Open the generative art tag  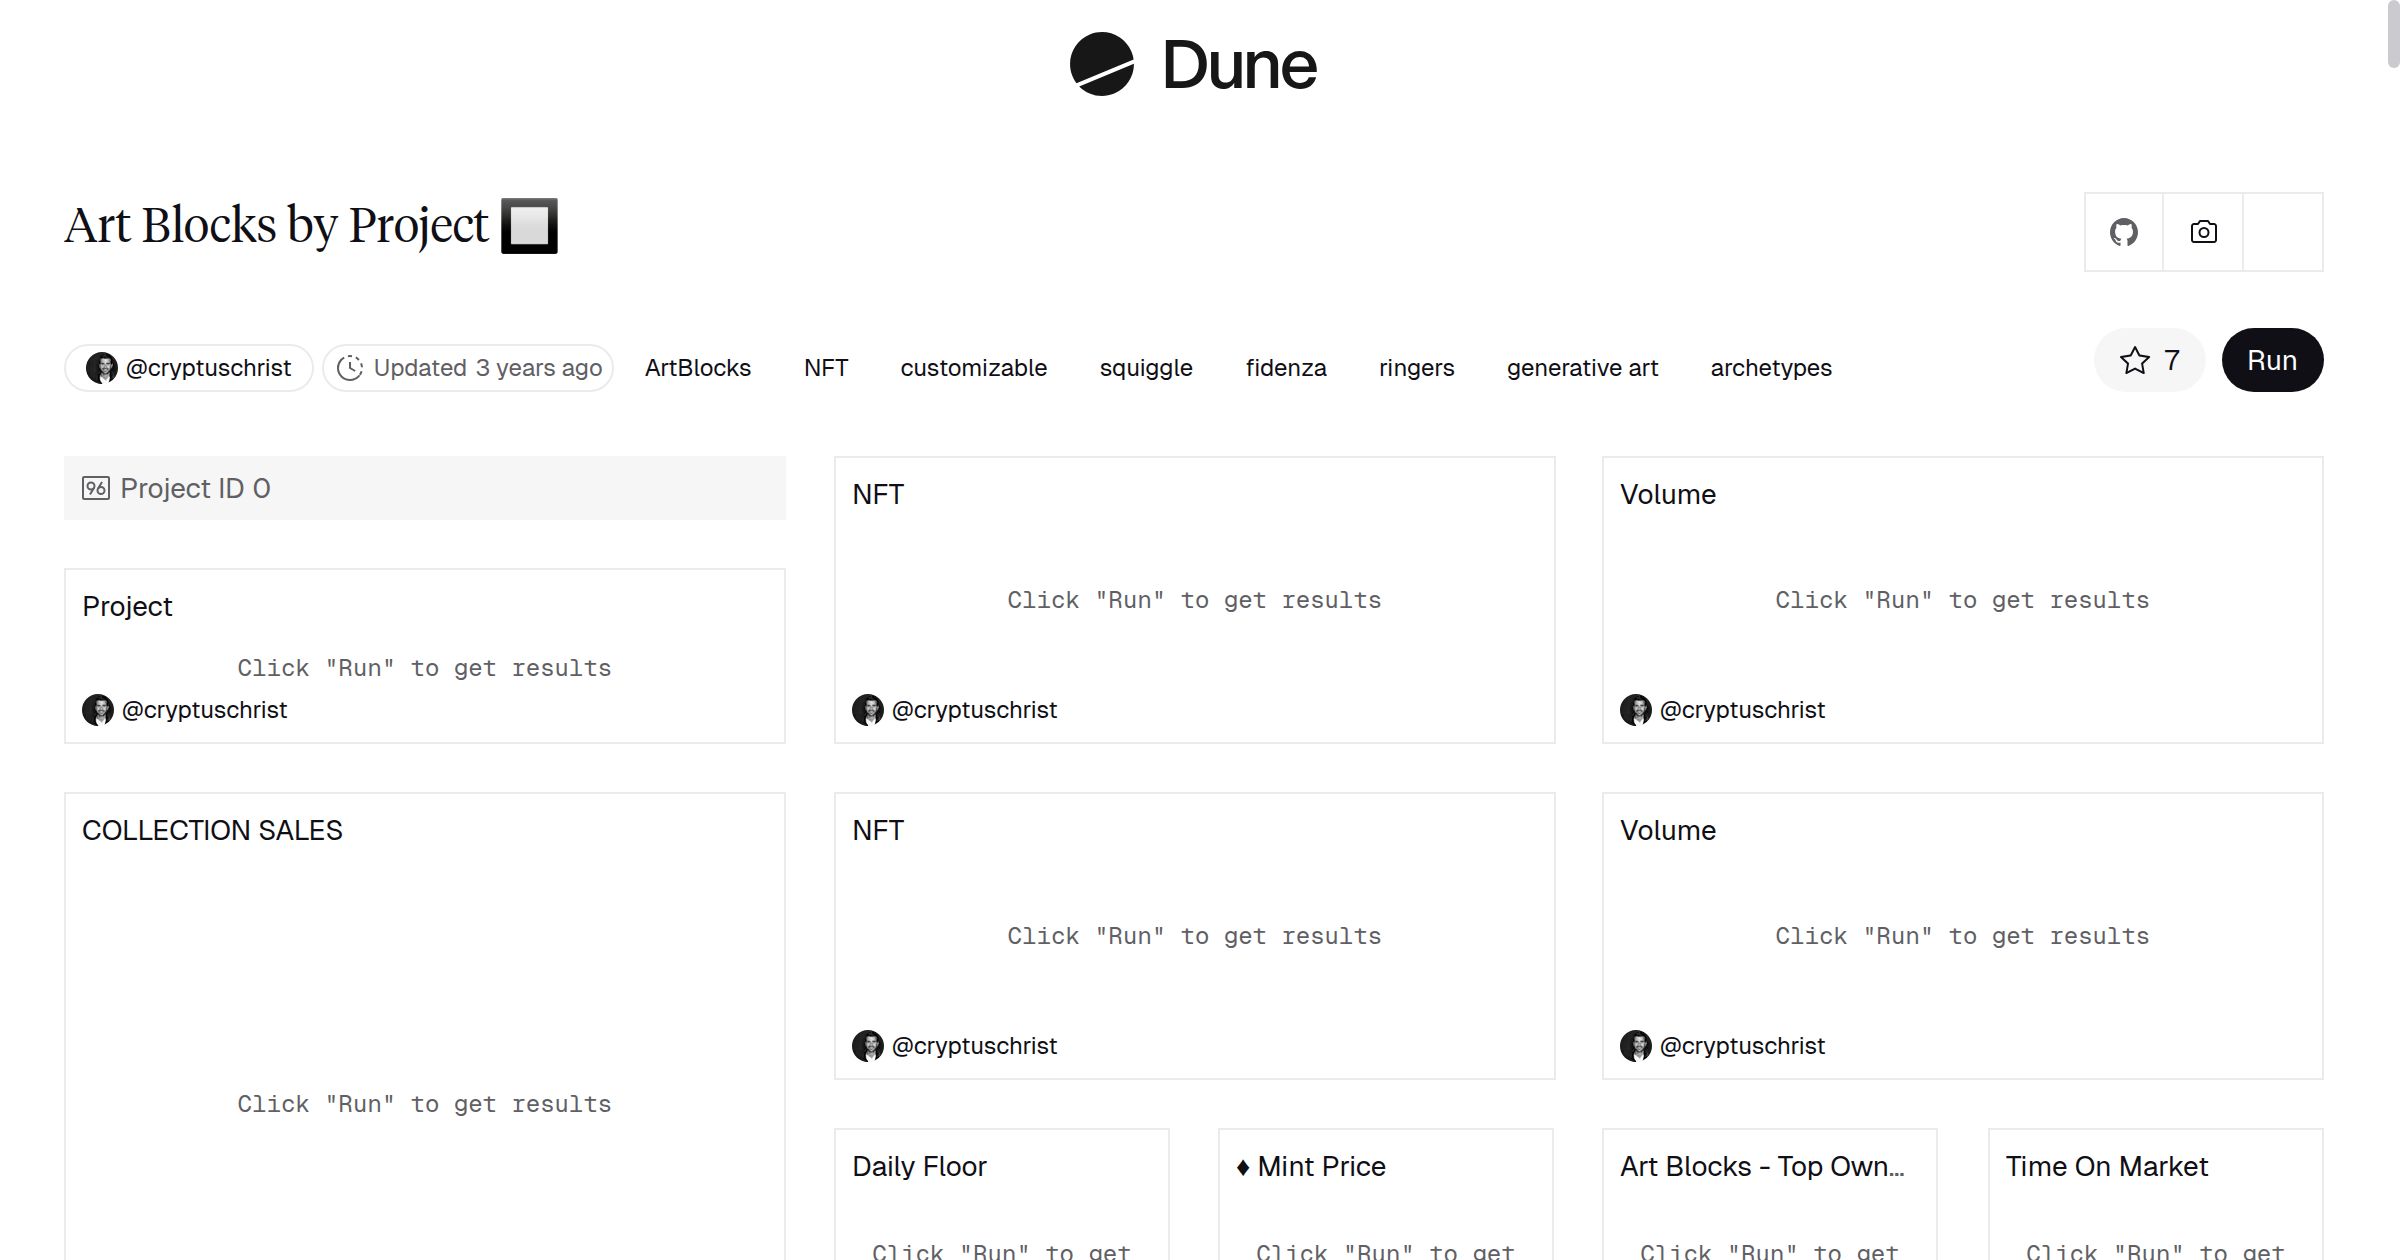point(1581,368)
